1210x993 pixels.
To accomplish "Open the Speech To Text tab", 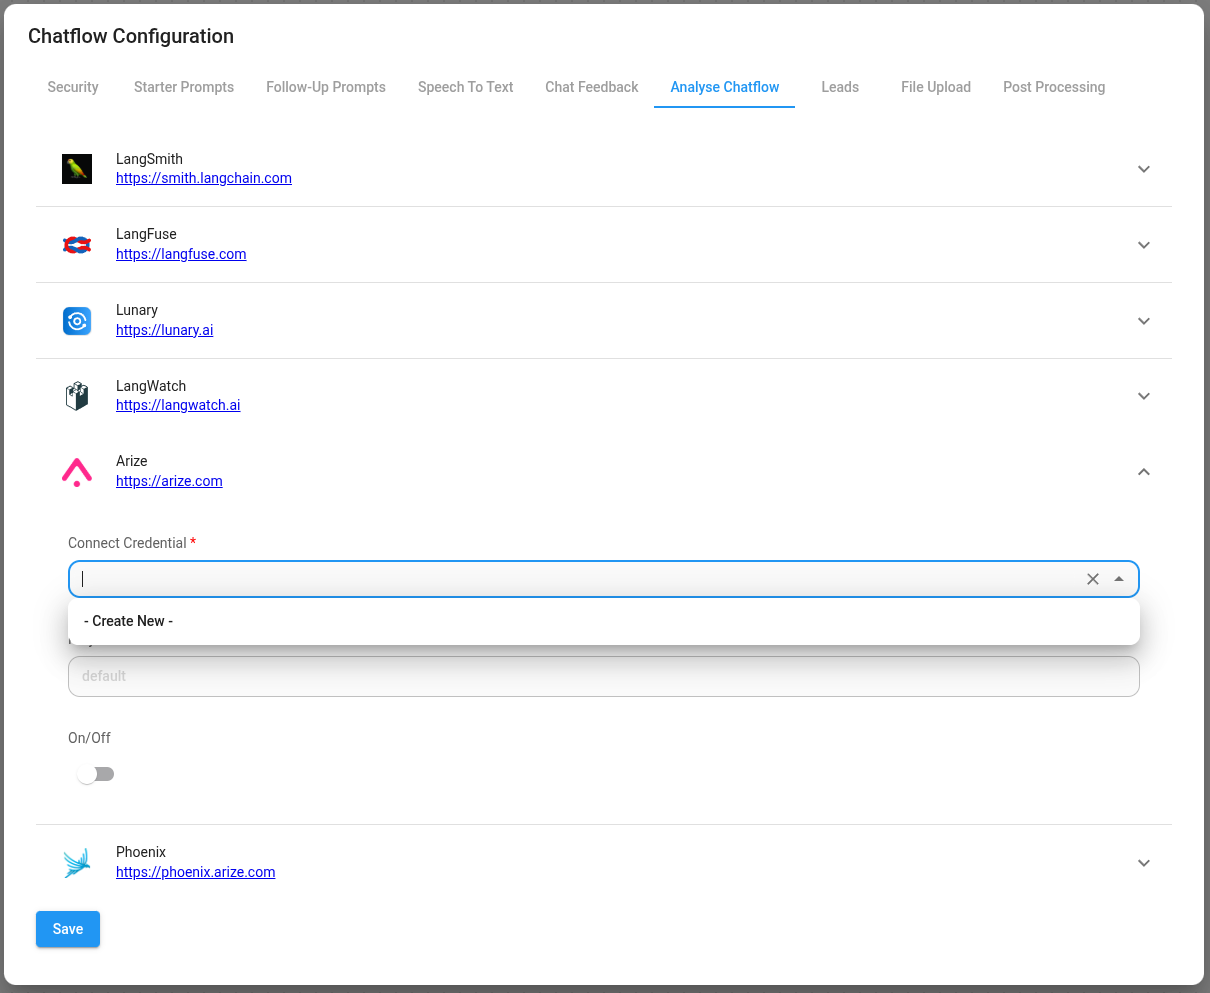I will pos(465,87).
